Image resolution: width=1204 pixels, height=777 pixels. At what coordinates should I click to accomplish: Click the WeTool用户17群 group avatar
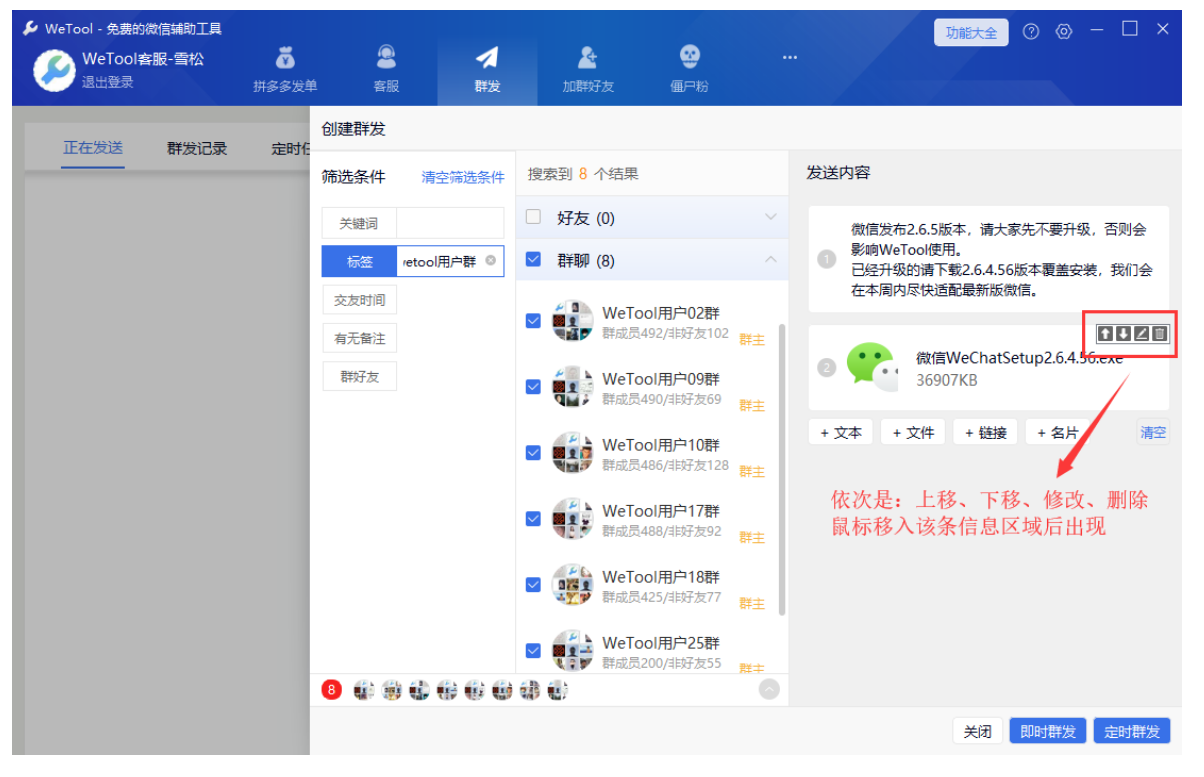573,518
